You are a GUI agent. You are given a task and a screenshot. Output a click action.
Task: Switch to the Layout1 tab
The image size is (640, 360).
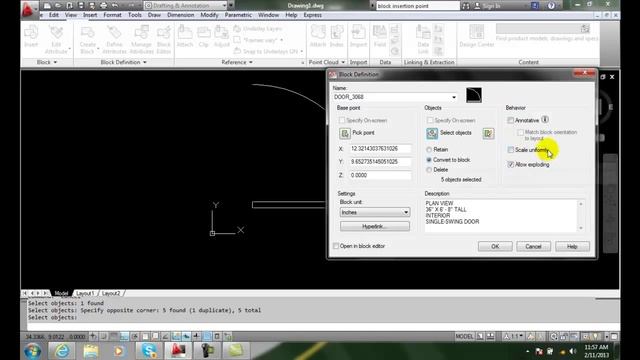[85, 293]
